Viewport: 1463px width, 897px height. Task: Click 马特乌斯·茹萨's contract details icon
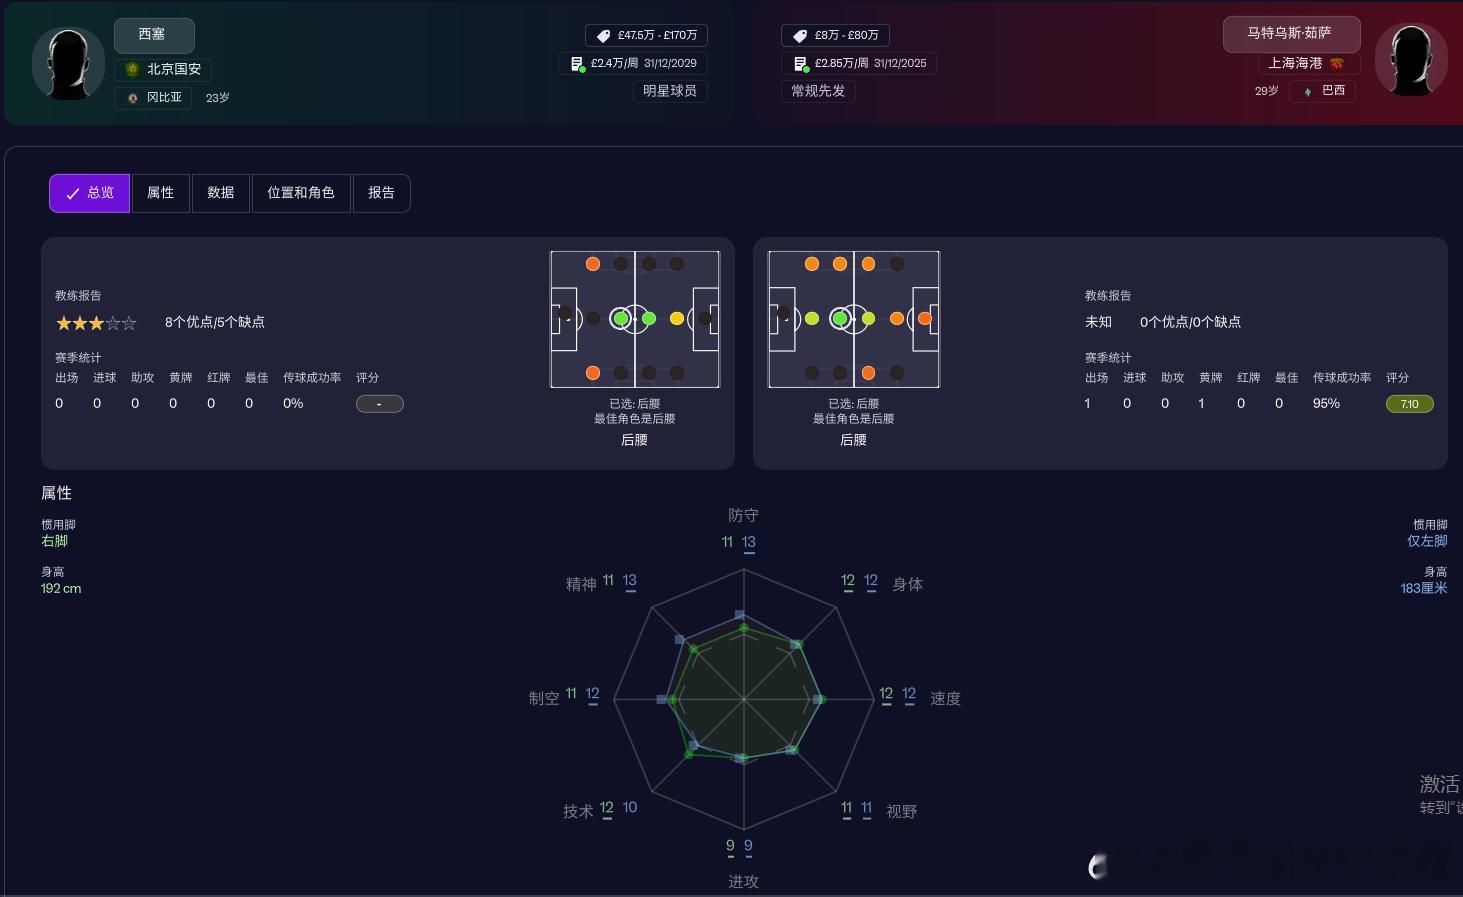[801, 62]
